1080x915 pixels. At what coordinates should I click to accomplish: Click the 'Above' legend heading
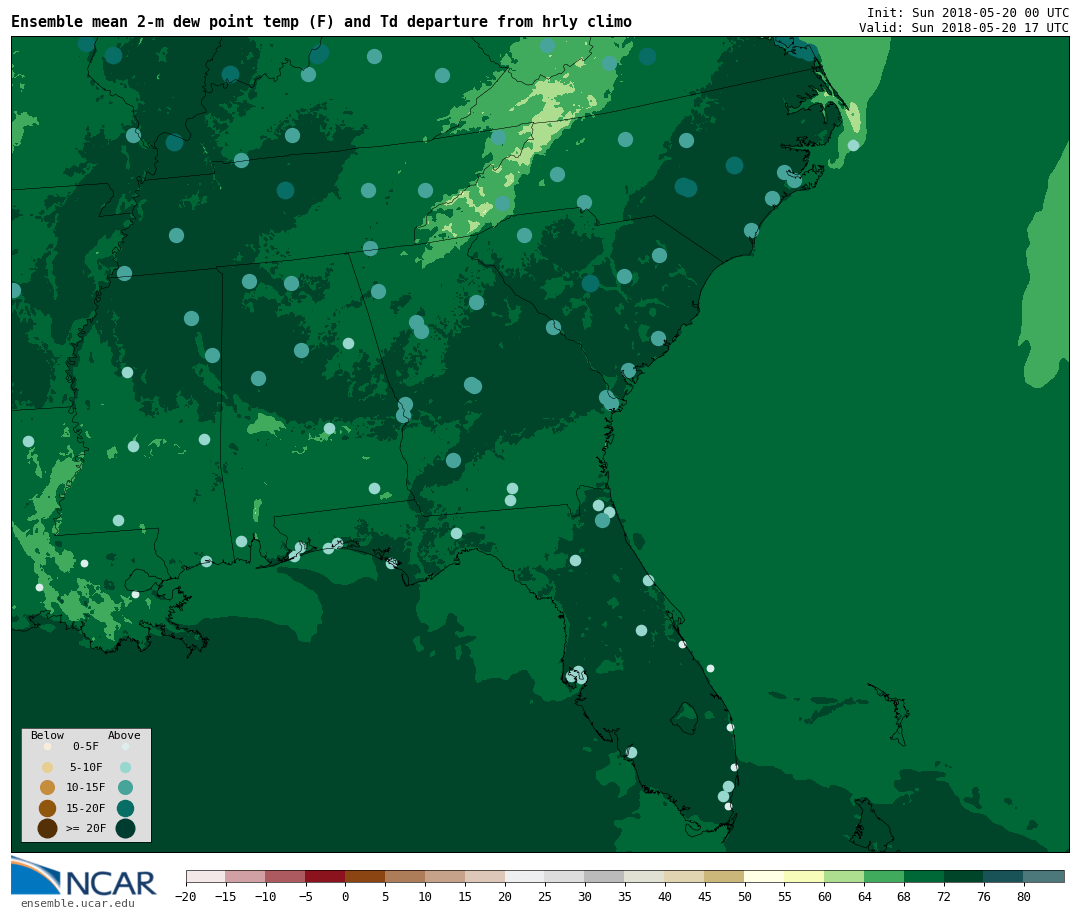(x=124, y=735)
